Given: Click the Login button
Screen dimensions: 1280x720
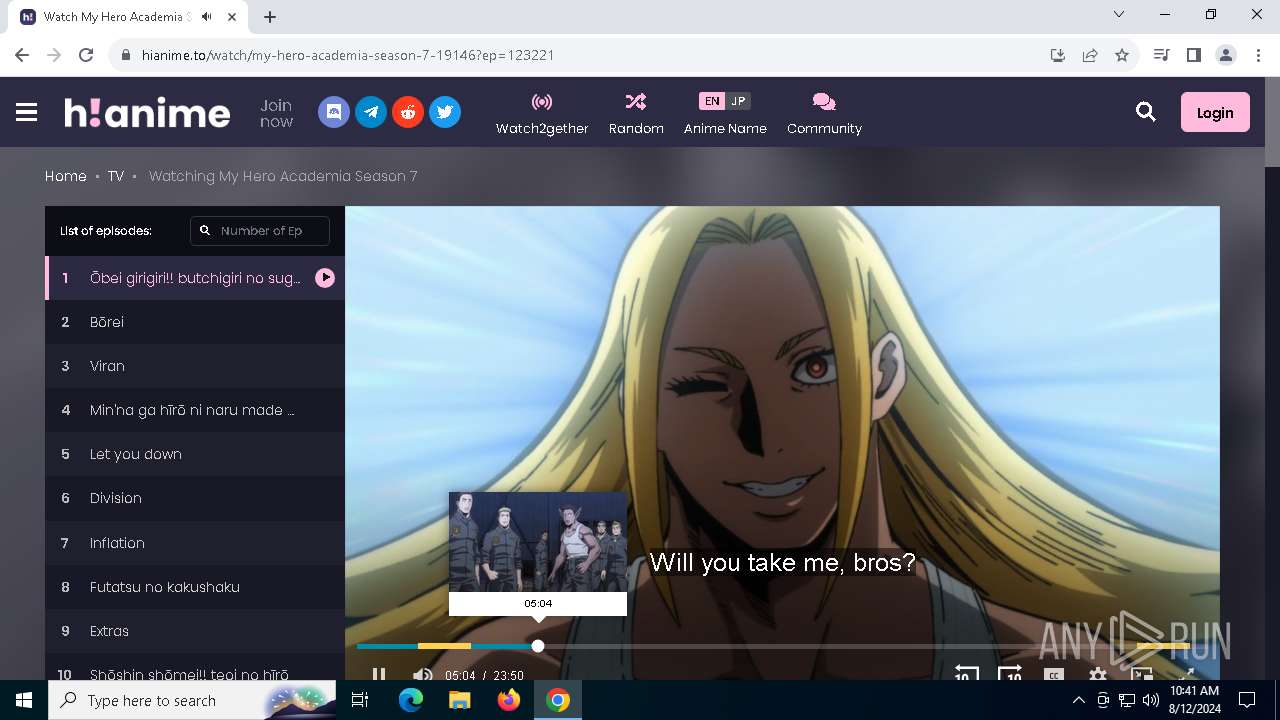Looking at the screenshot, I should pyautogui.click(x=1215, y=112).
